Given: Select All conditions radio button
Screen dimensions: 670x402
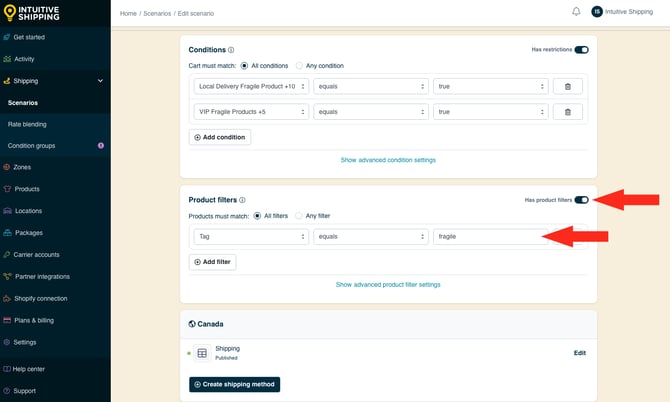Looking at the screenshot, I should [244, 66].
